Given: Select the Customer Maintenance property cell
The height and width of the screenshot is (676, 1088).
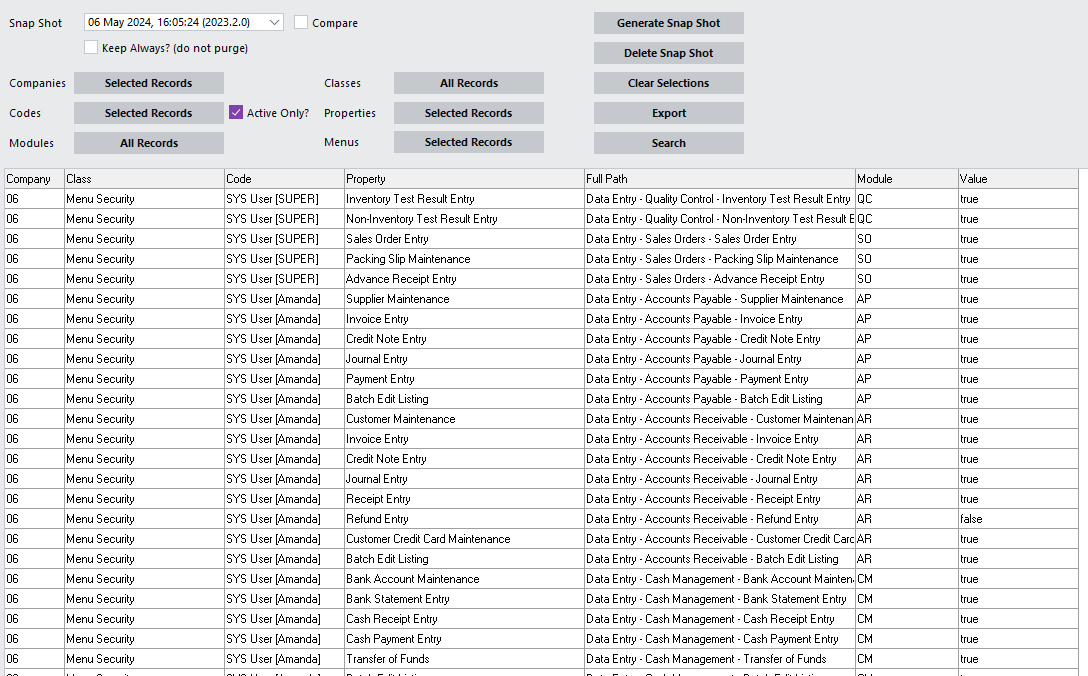Looking at the screenshot, I should [x=464, y=419].
